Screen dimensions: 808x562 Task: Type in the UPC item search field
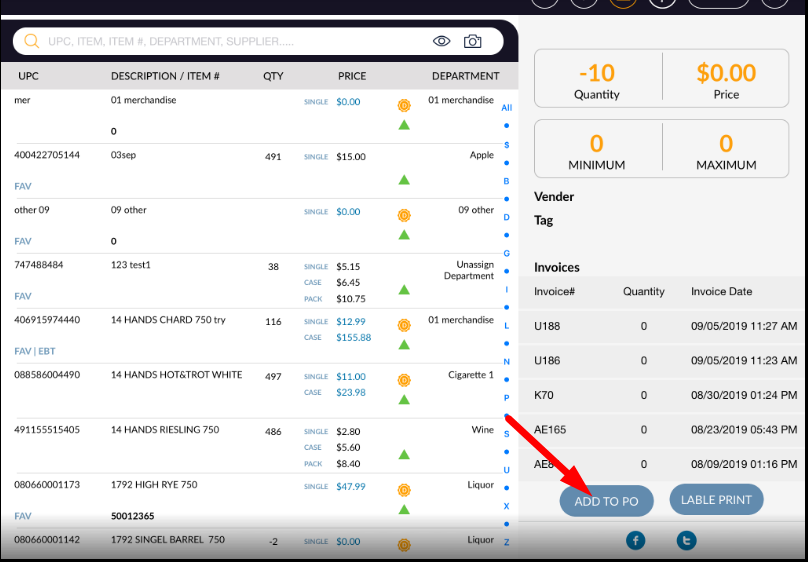click(230, 41)
